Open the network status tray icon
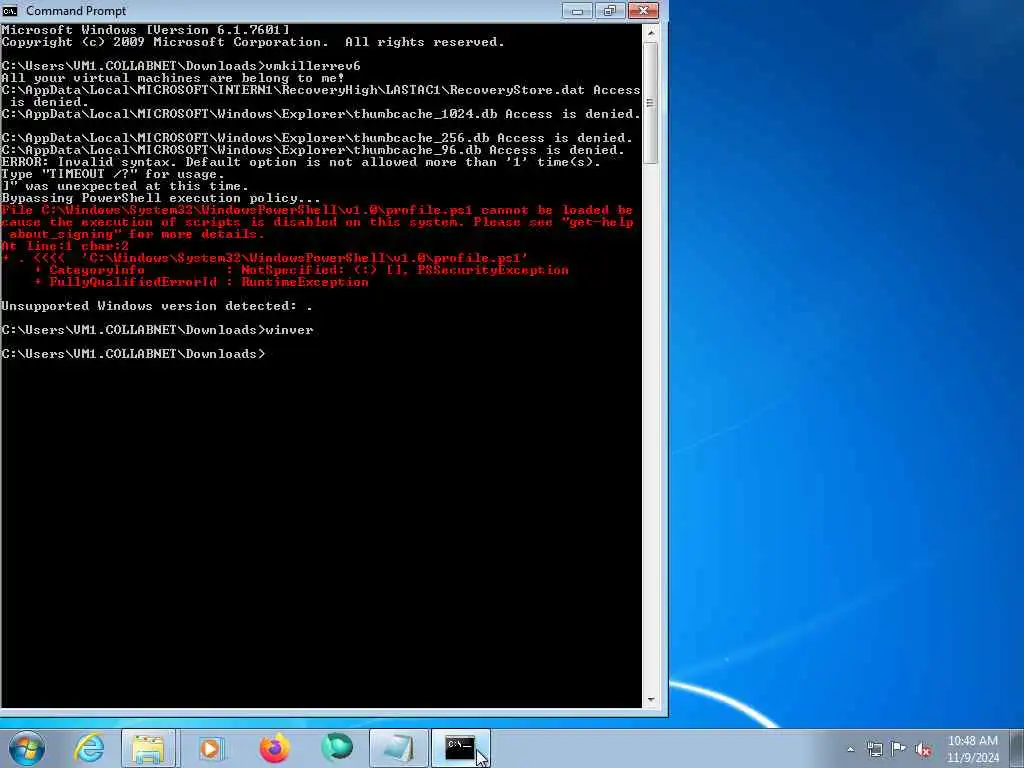This screenshot has height=768, width=1024. [874, 749]
